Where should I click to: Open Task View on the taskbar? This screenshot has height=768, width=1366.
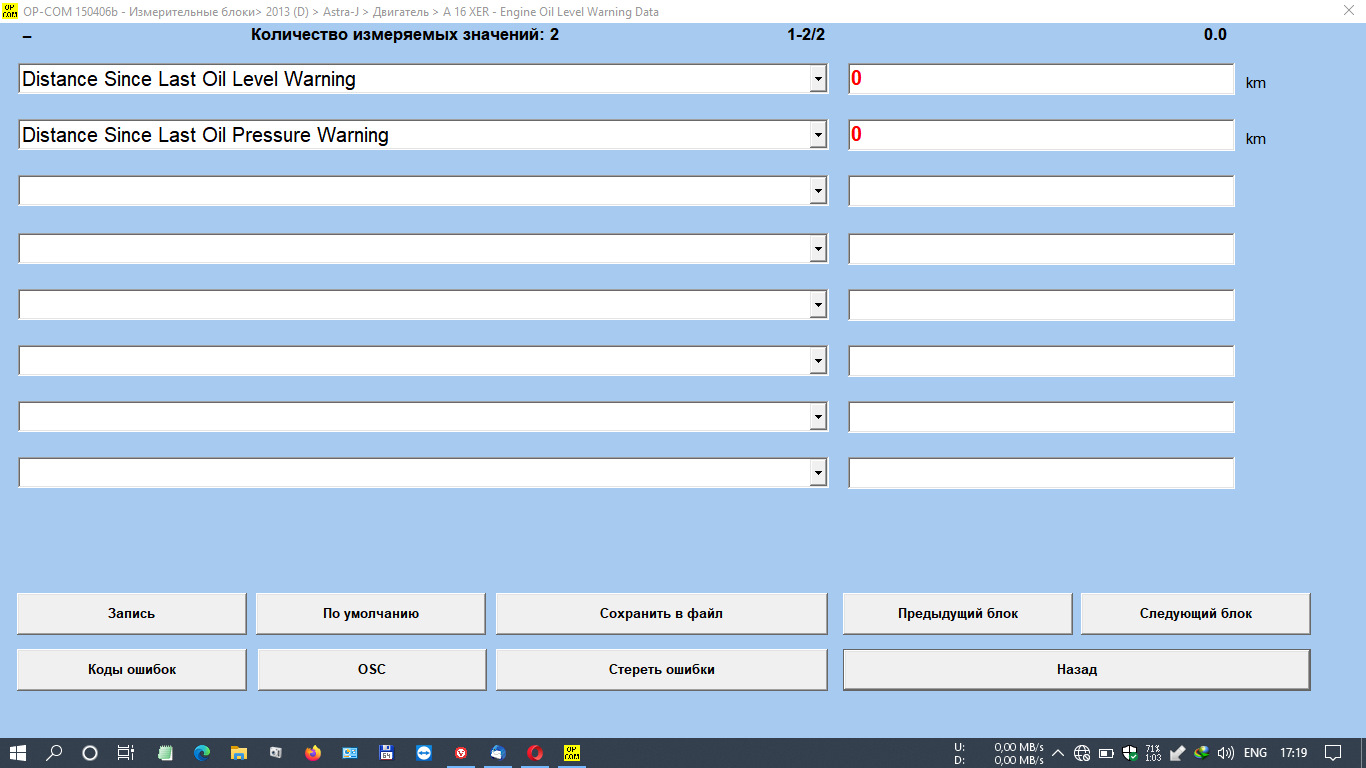125,753
